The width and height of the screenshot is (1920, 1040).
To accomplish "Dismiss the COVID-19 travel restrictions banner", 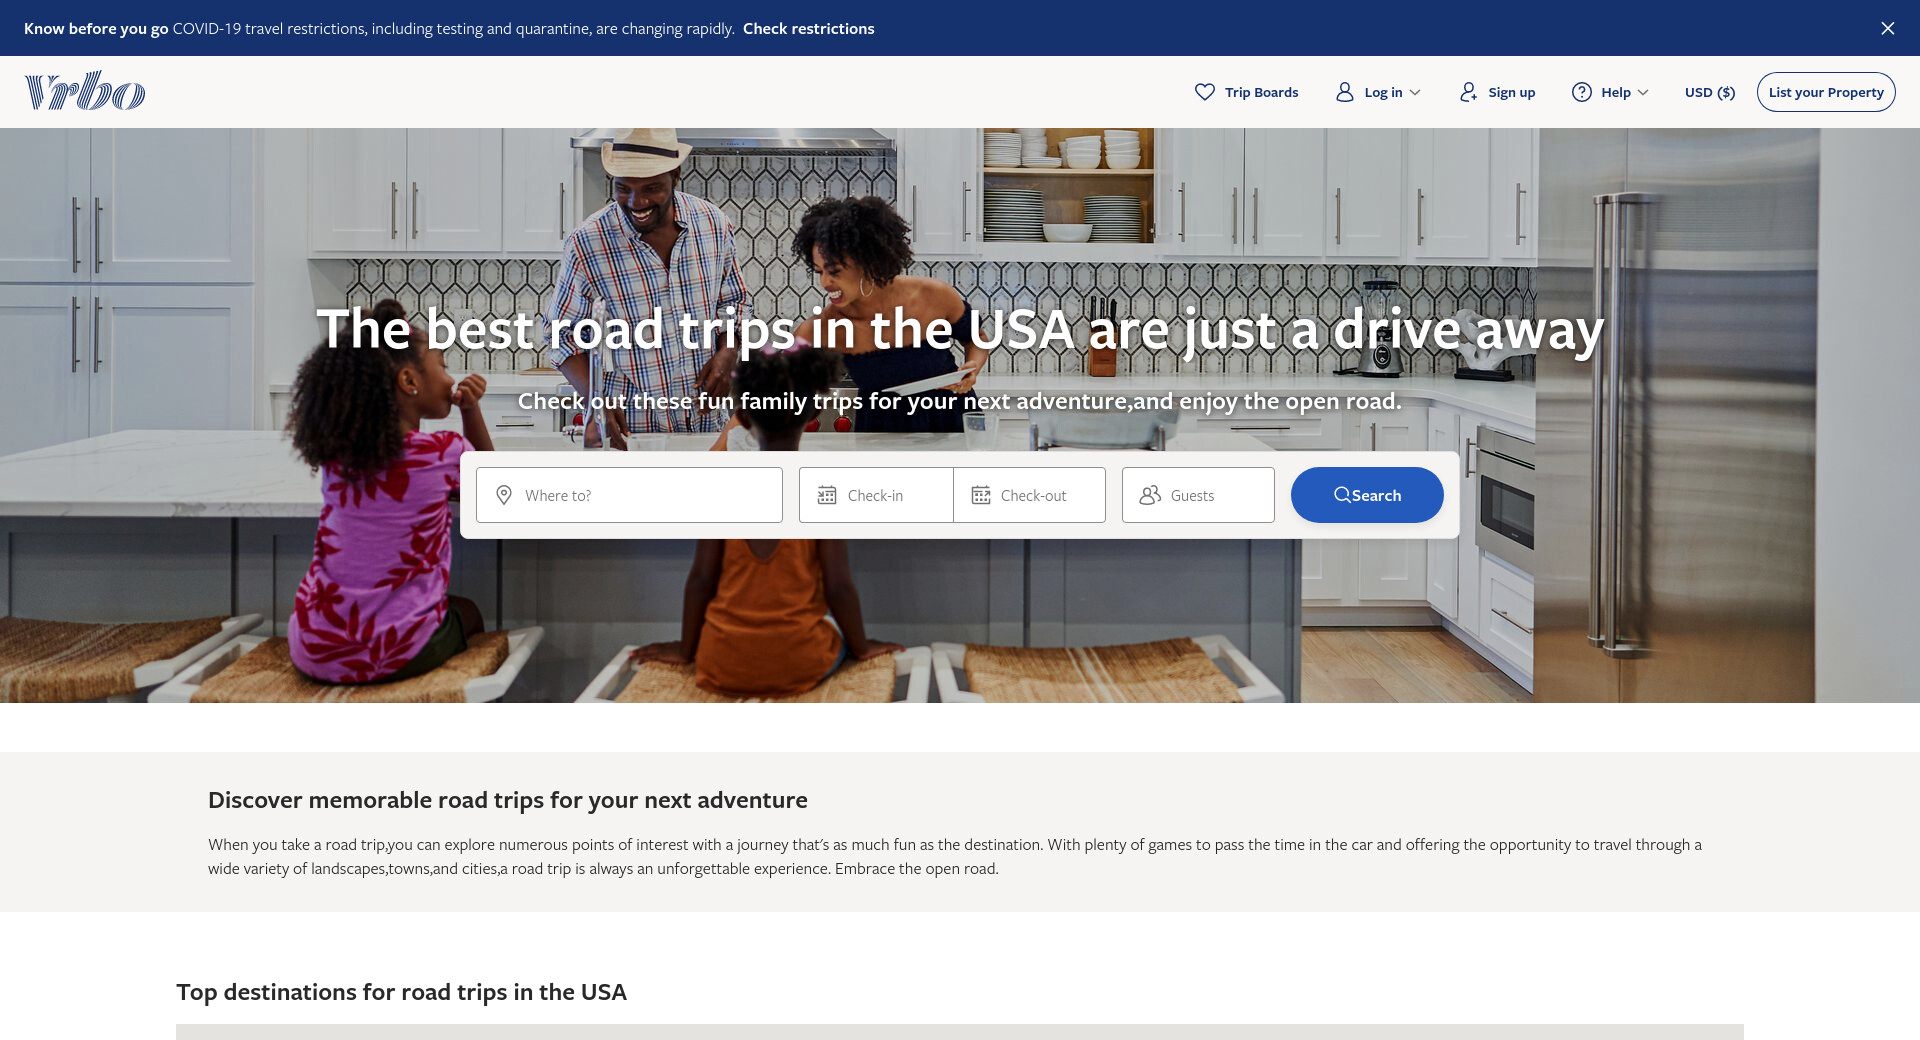I will tap(1887, 28).
